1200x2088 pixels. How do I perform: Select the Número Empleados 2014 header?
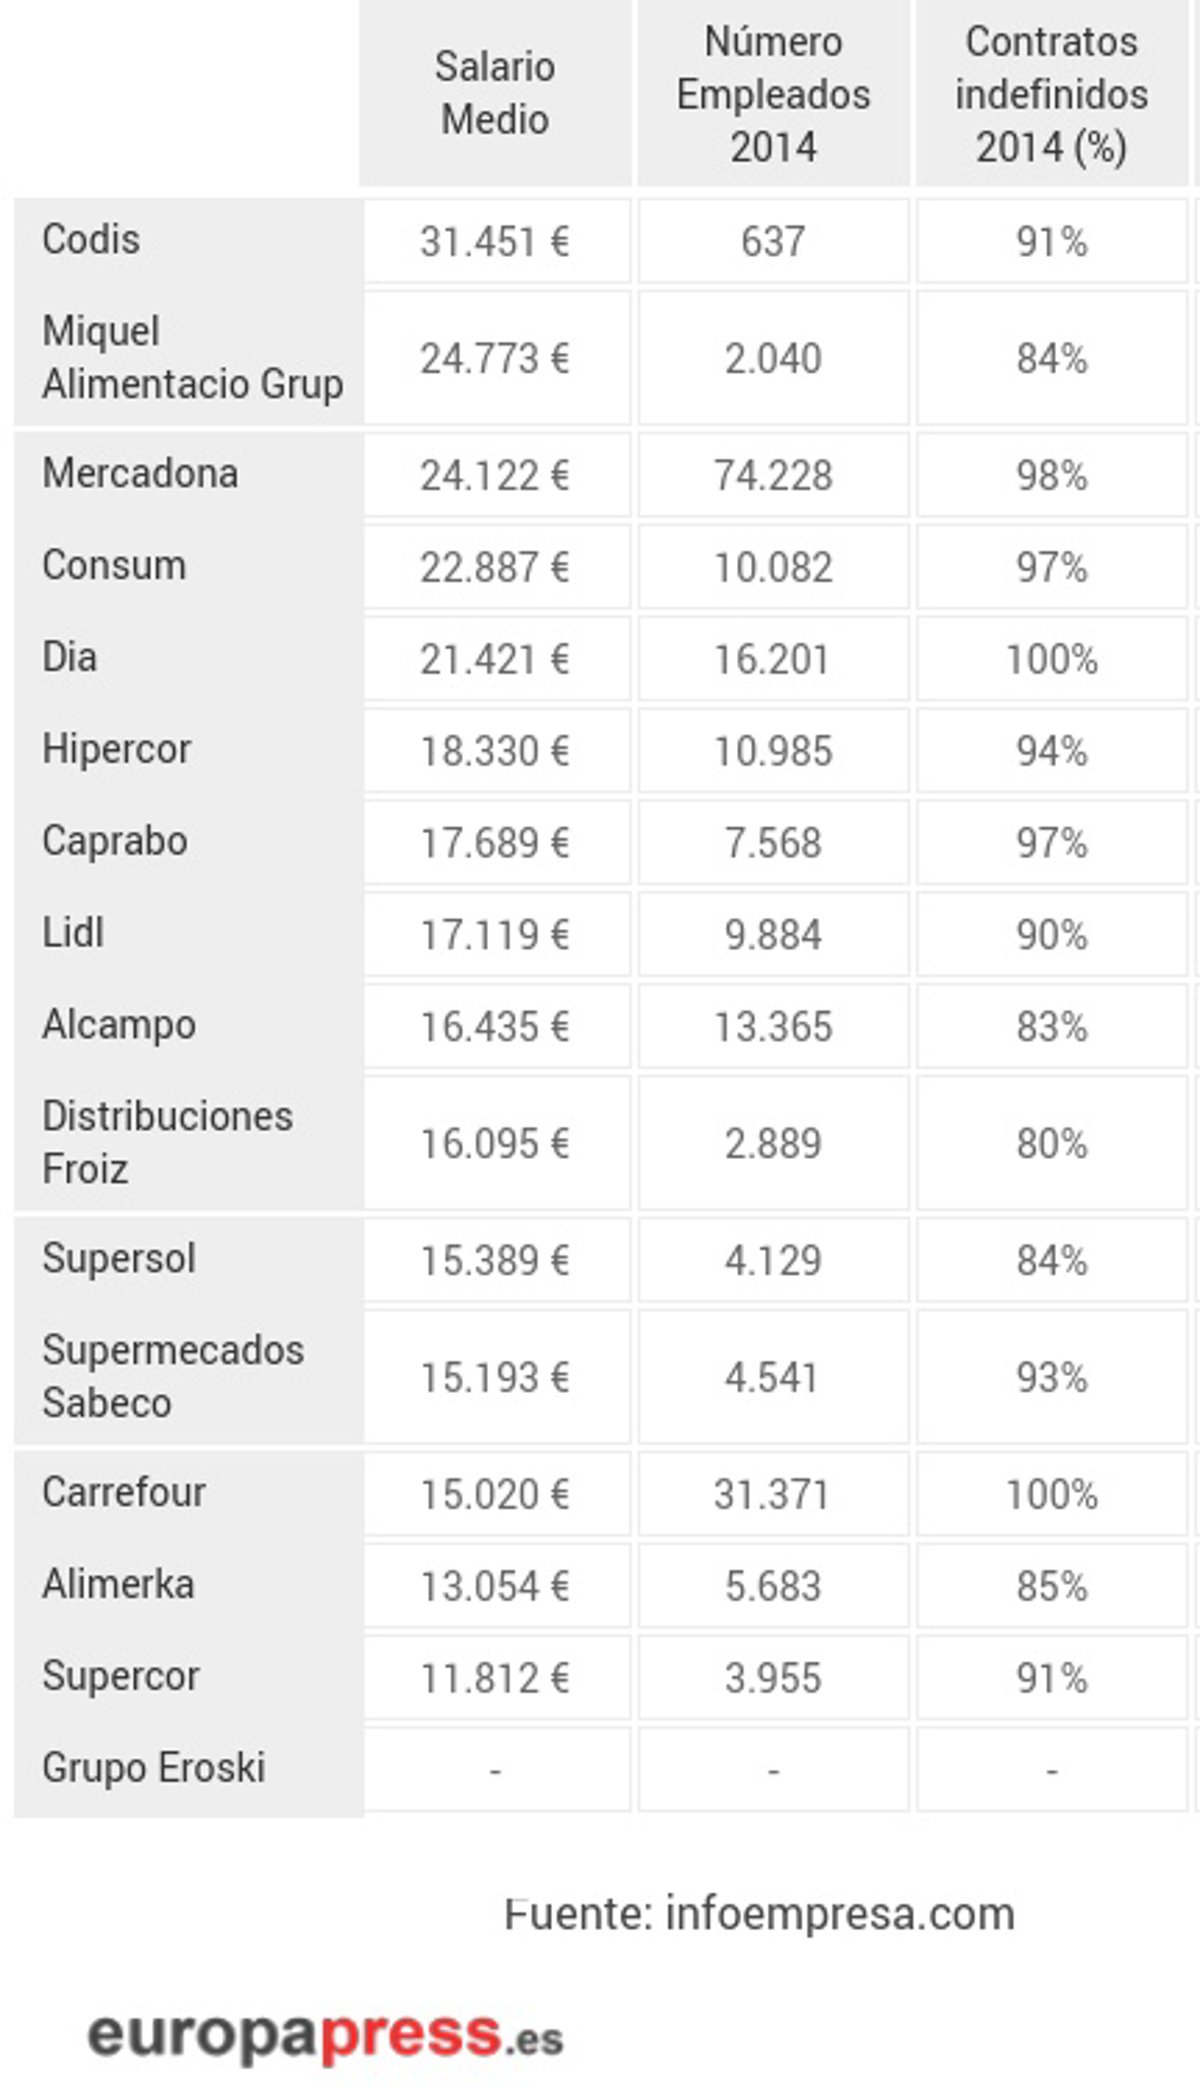pos(773,93)
